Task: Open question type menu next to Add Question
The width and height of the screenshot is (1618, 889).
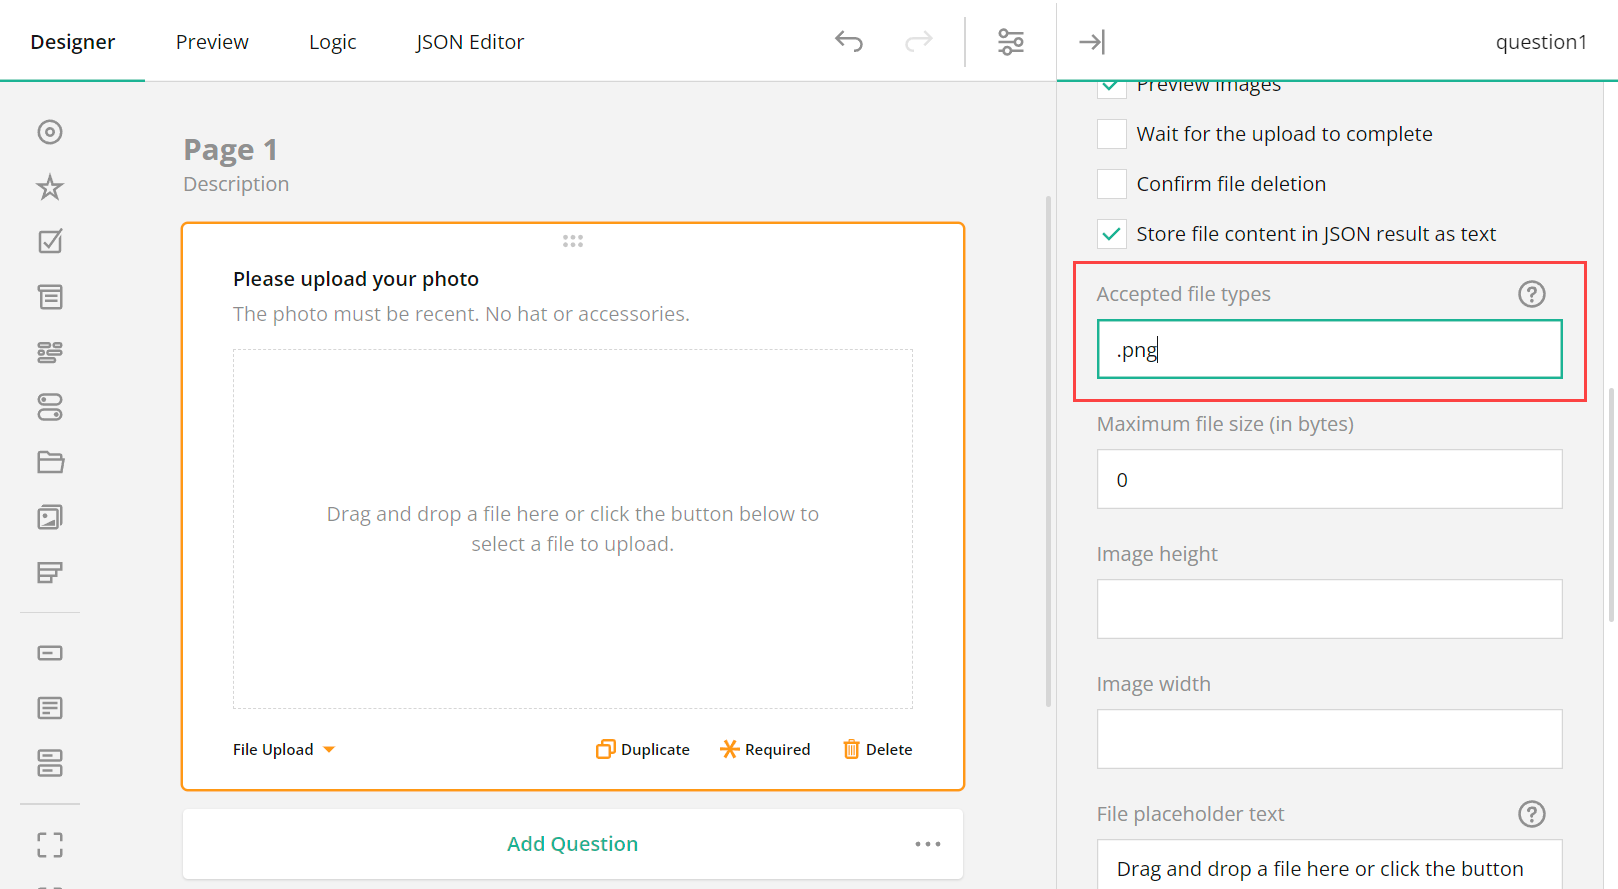Action: click(928, 844)
